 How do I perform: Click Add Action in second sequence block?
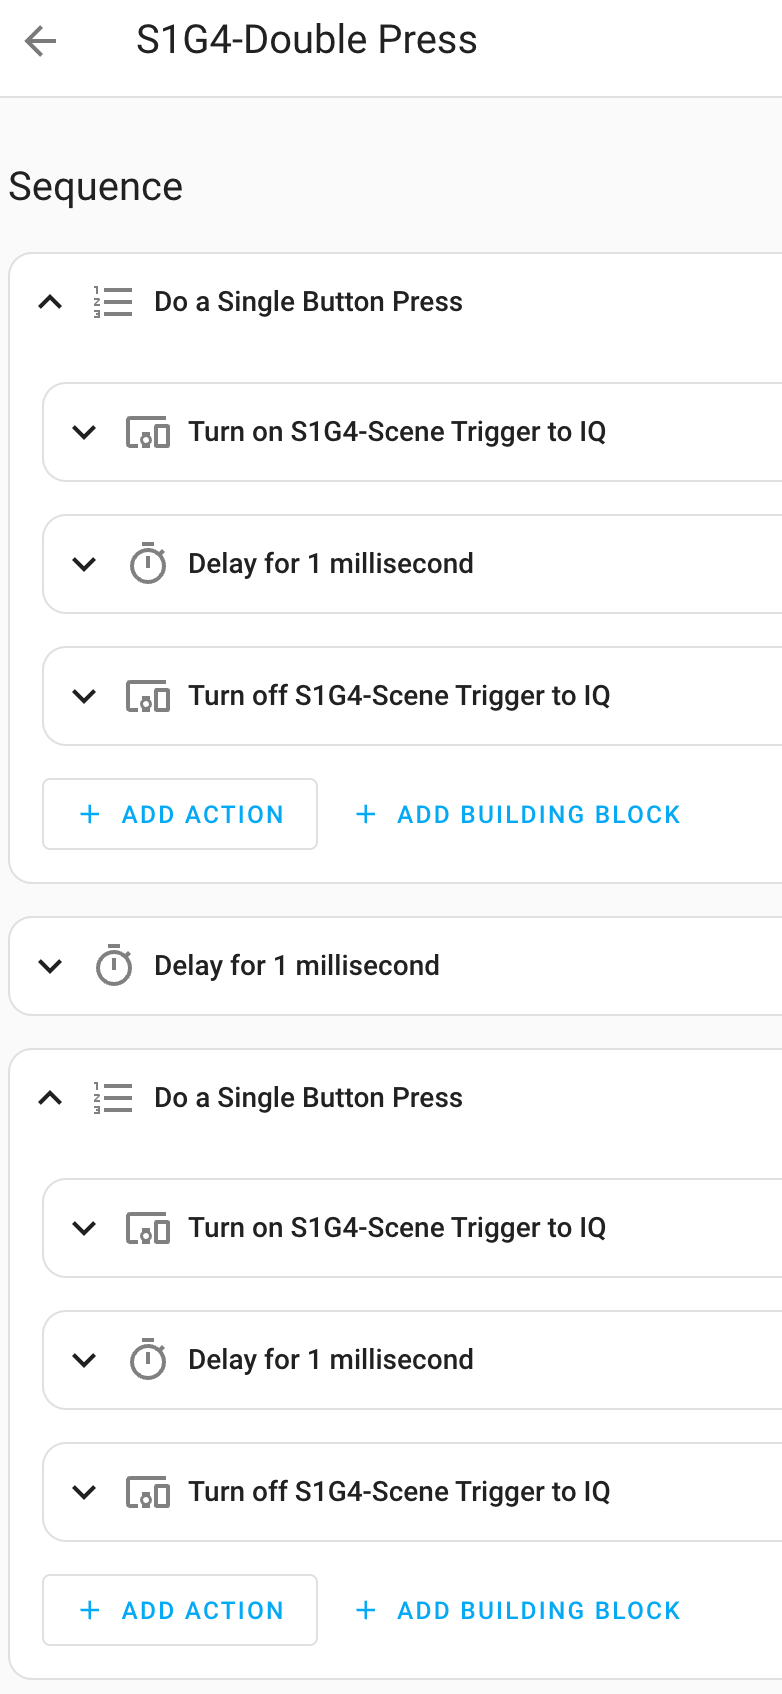click(180, 1610)
